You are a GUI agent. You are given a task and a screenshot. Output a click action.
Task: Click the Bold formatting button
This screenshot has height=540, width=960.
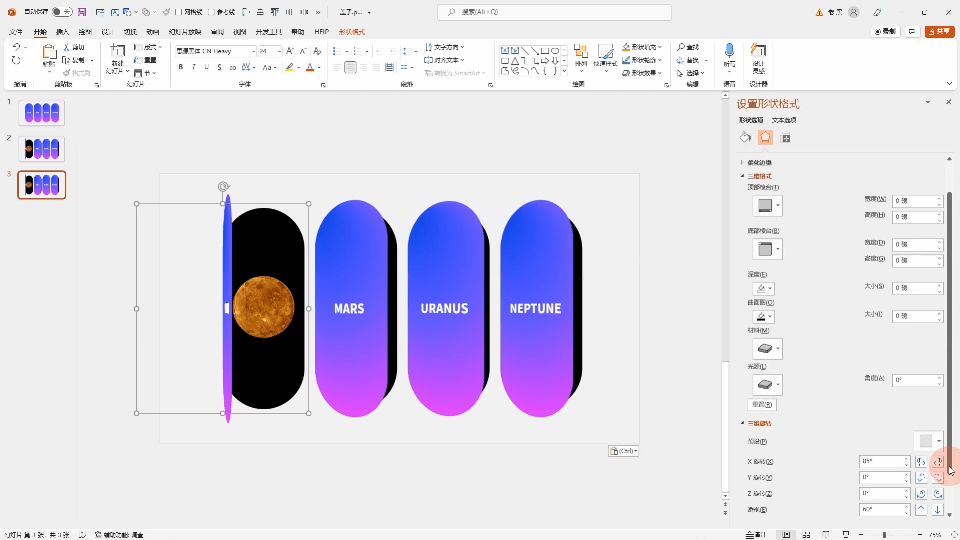(181, 67)
